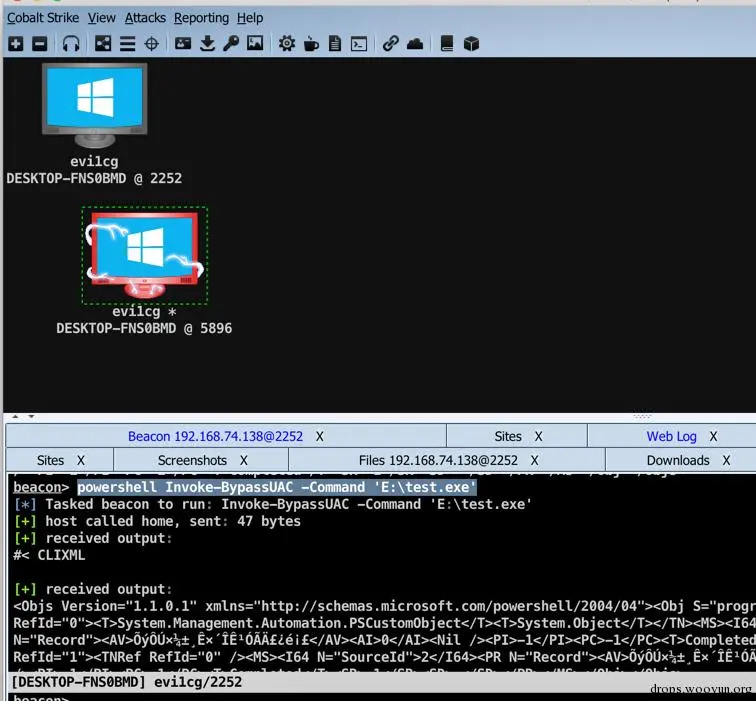Open About via the cube icon
756x701 pixels.
click(x=471, y=44)
